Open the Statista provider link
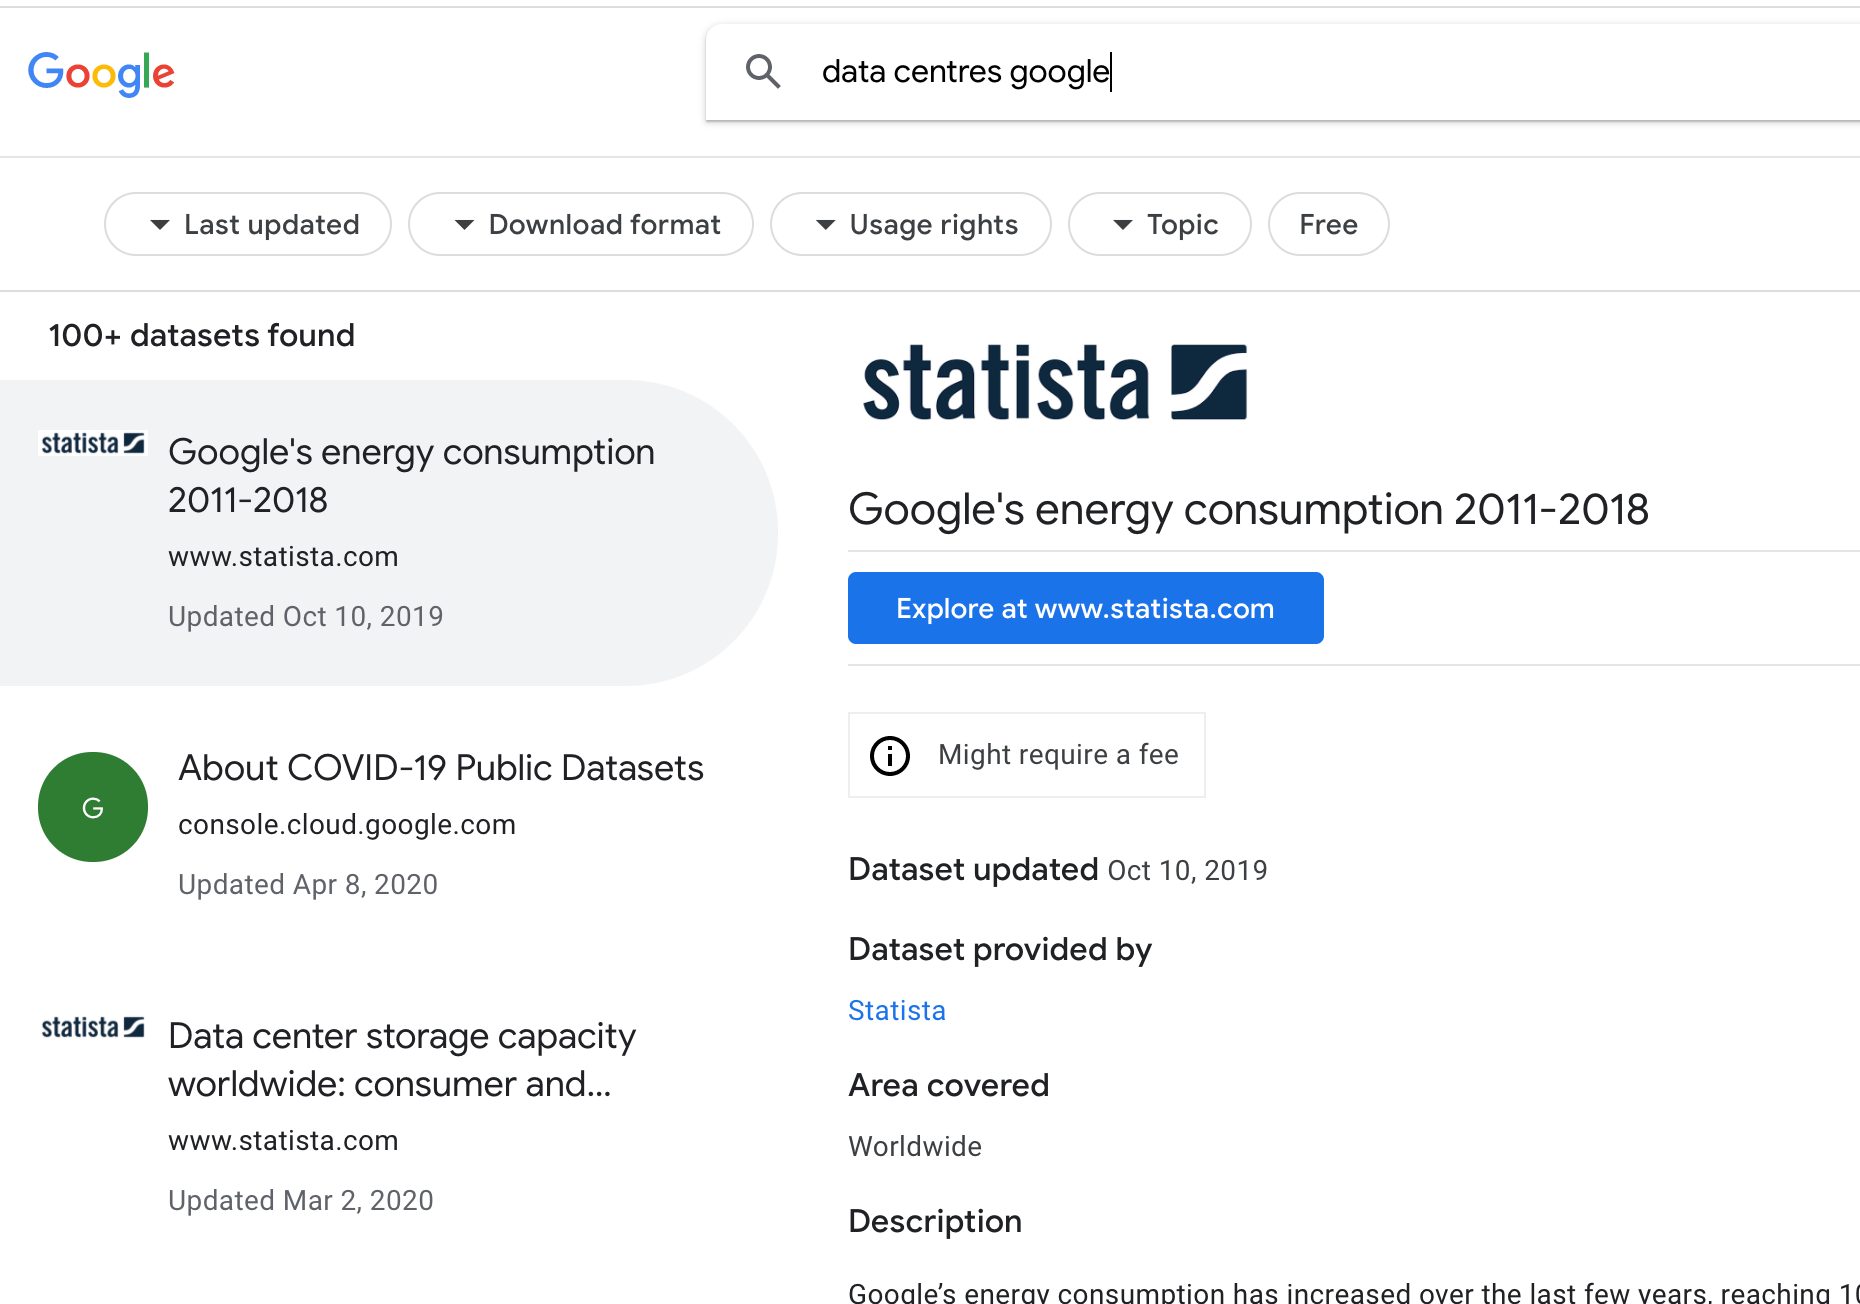 point(897,1011)
